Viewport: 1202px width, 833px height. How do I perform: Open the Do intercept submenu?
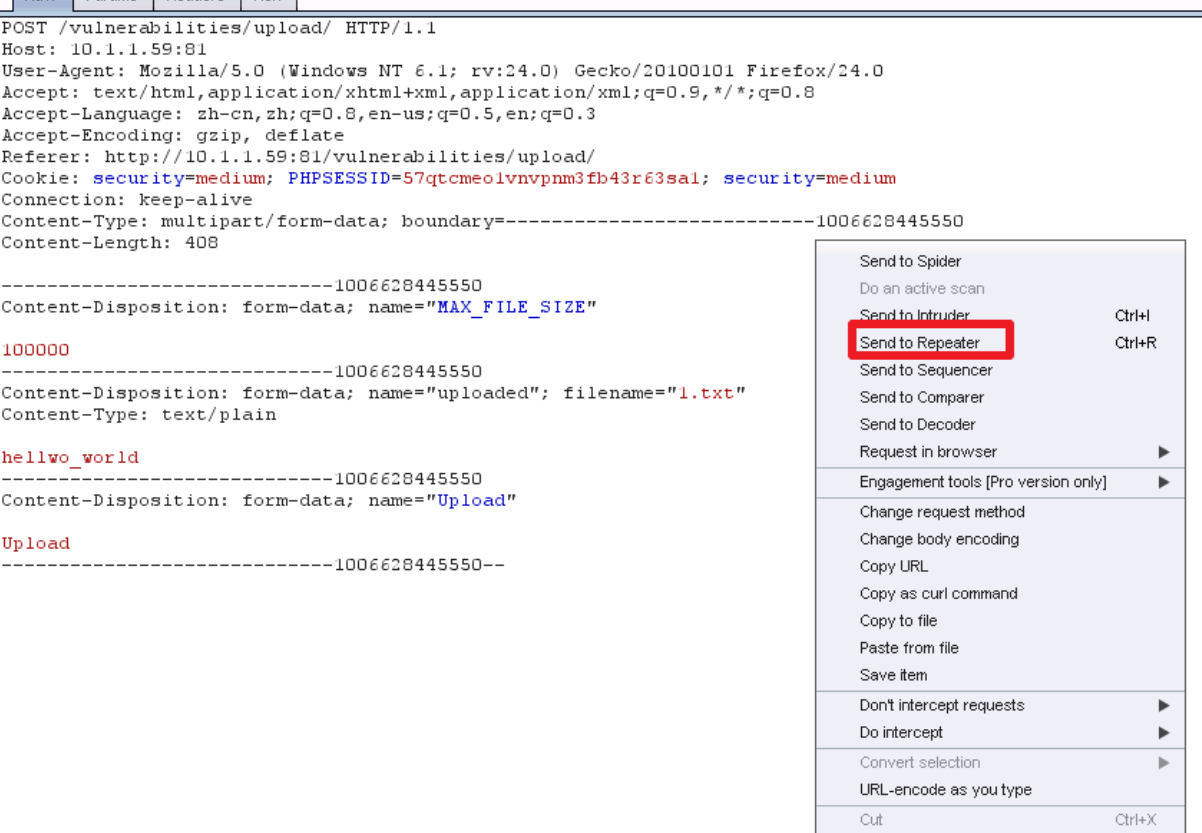[x=1000, y=732]
